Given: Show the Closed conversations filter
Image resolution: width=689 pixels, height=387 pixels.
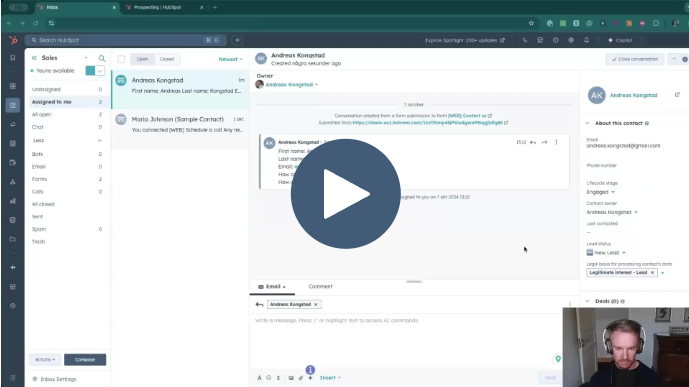Looking at the screenshot, I should (x=167, y=59).
